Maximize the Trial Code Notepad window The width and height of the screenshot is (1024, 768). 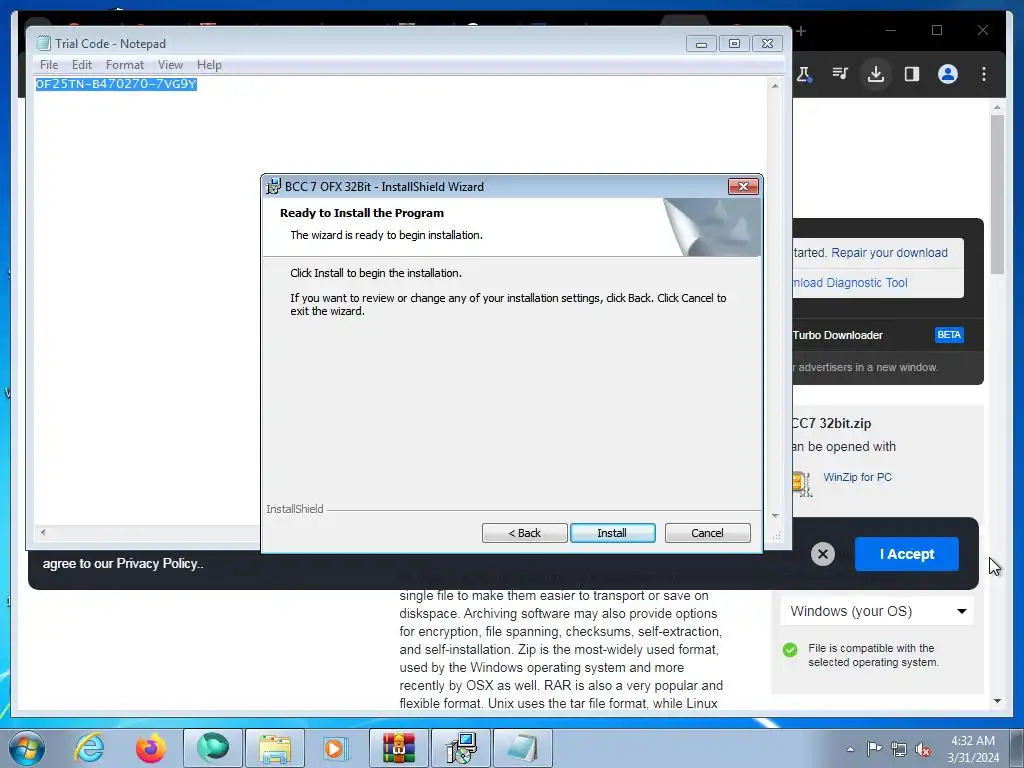point(734,44)
